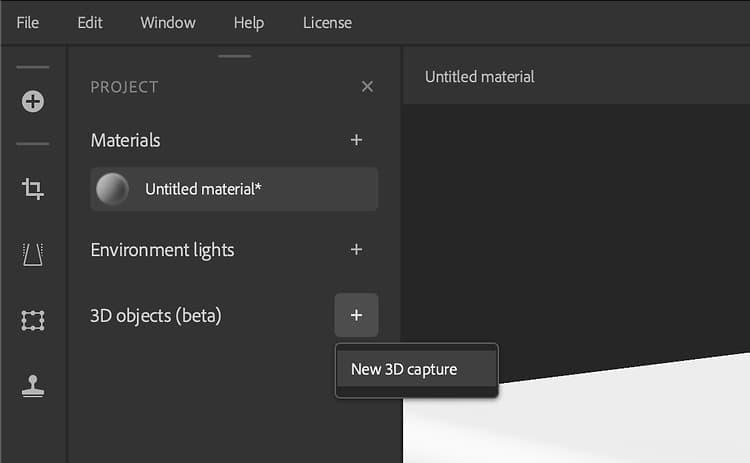Open the Edit menu
This screenshot has height=463, width=750.
pyautogui.click(x=90, y=22)
